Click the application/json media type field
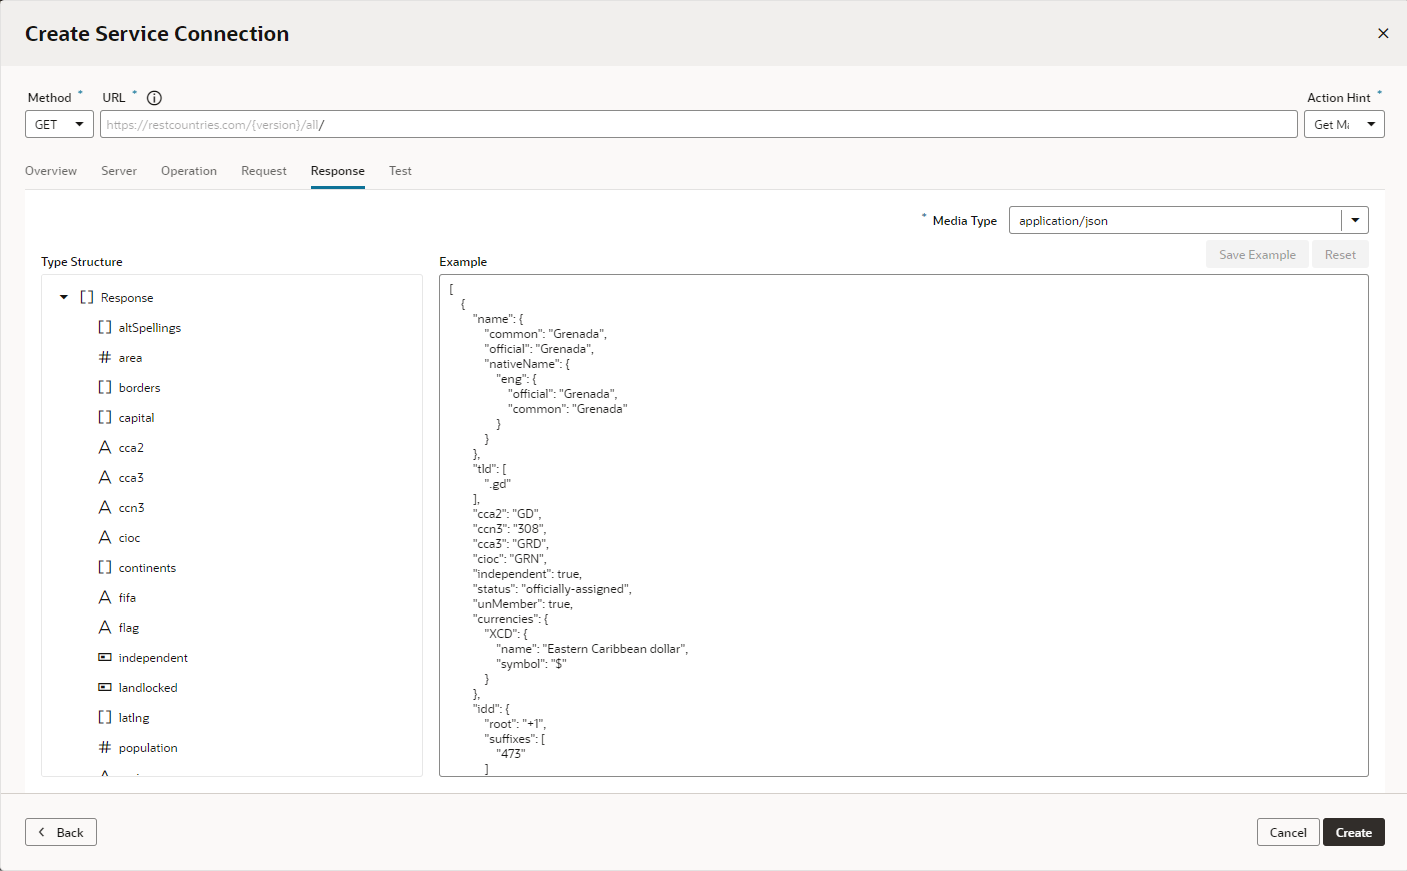 1175,220
